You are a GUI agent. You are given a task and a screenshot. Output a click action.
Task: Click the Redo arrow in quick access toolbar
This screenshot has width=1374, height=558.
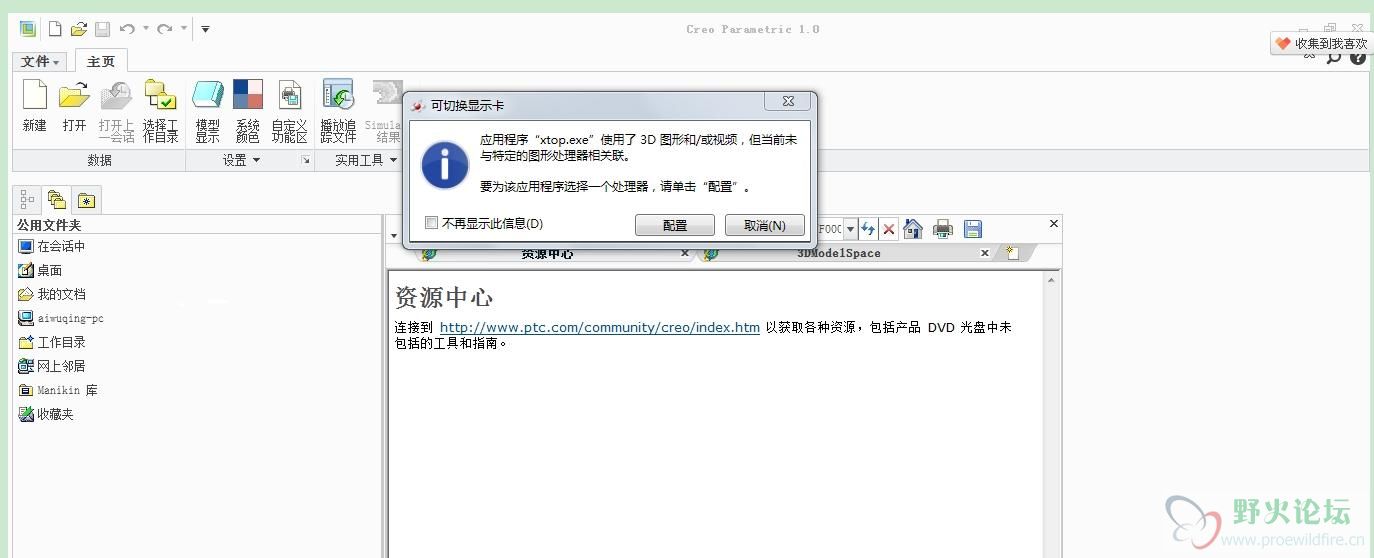165,29
